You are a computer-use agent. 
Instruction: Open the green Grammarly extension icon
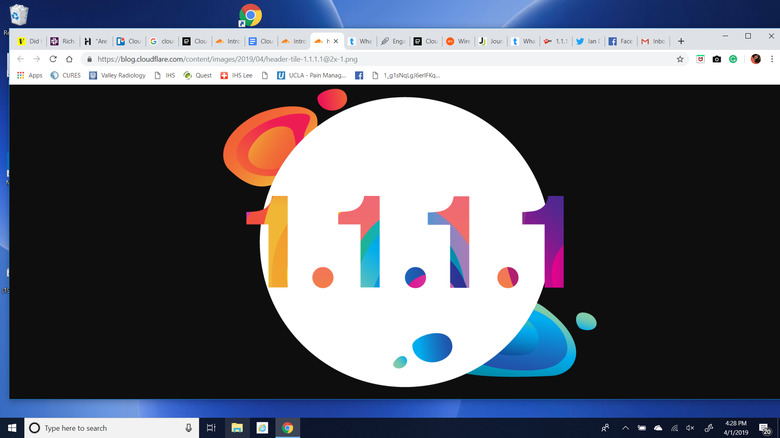click(733, 59)
